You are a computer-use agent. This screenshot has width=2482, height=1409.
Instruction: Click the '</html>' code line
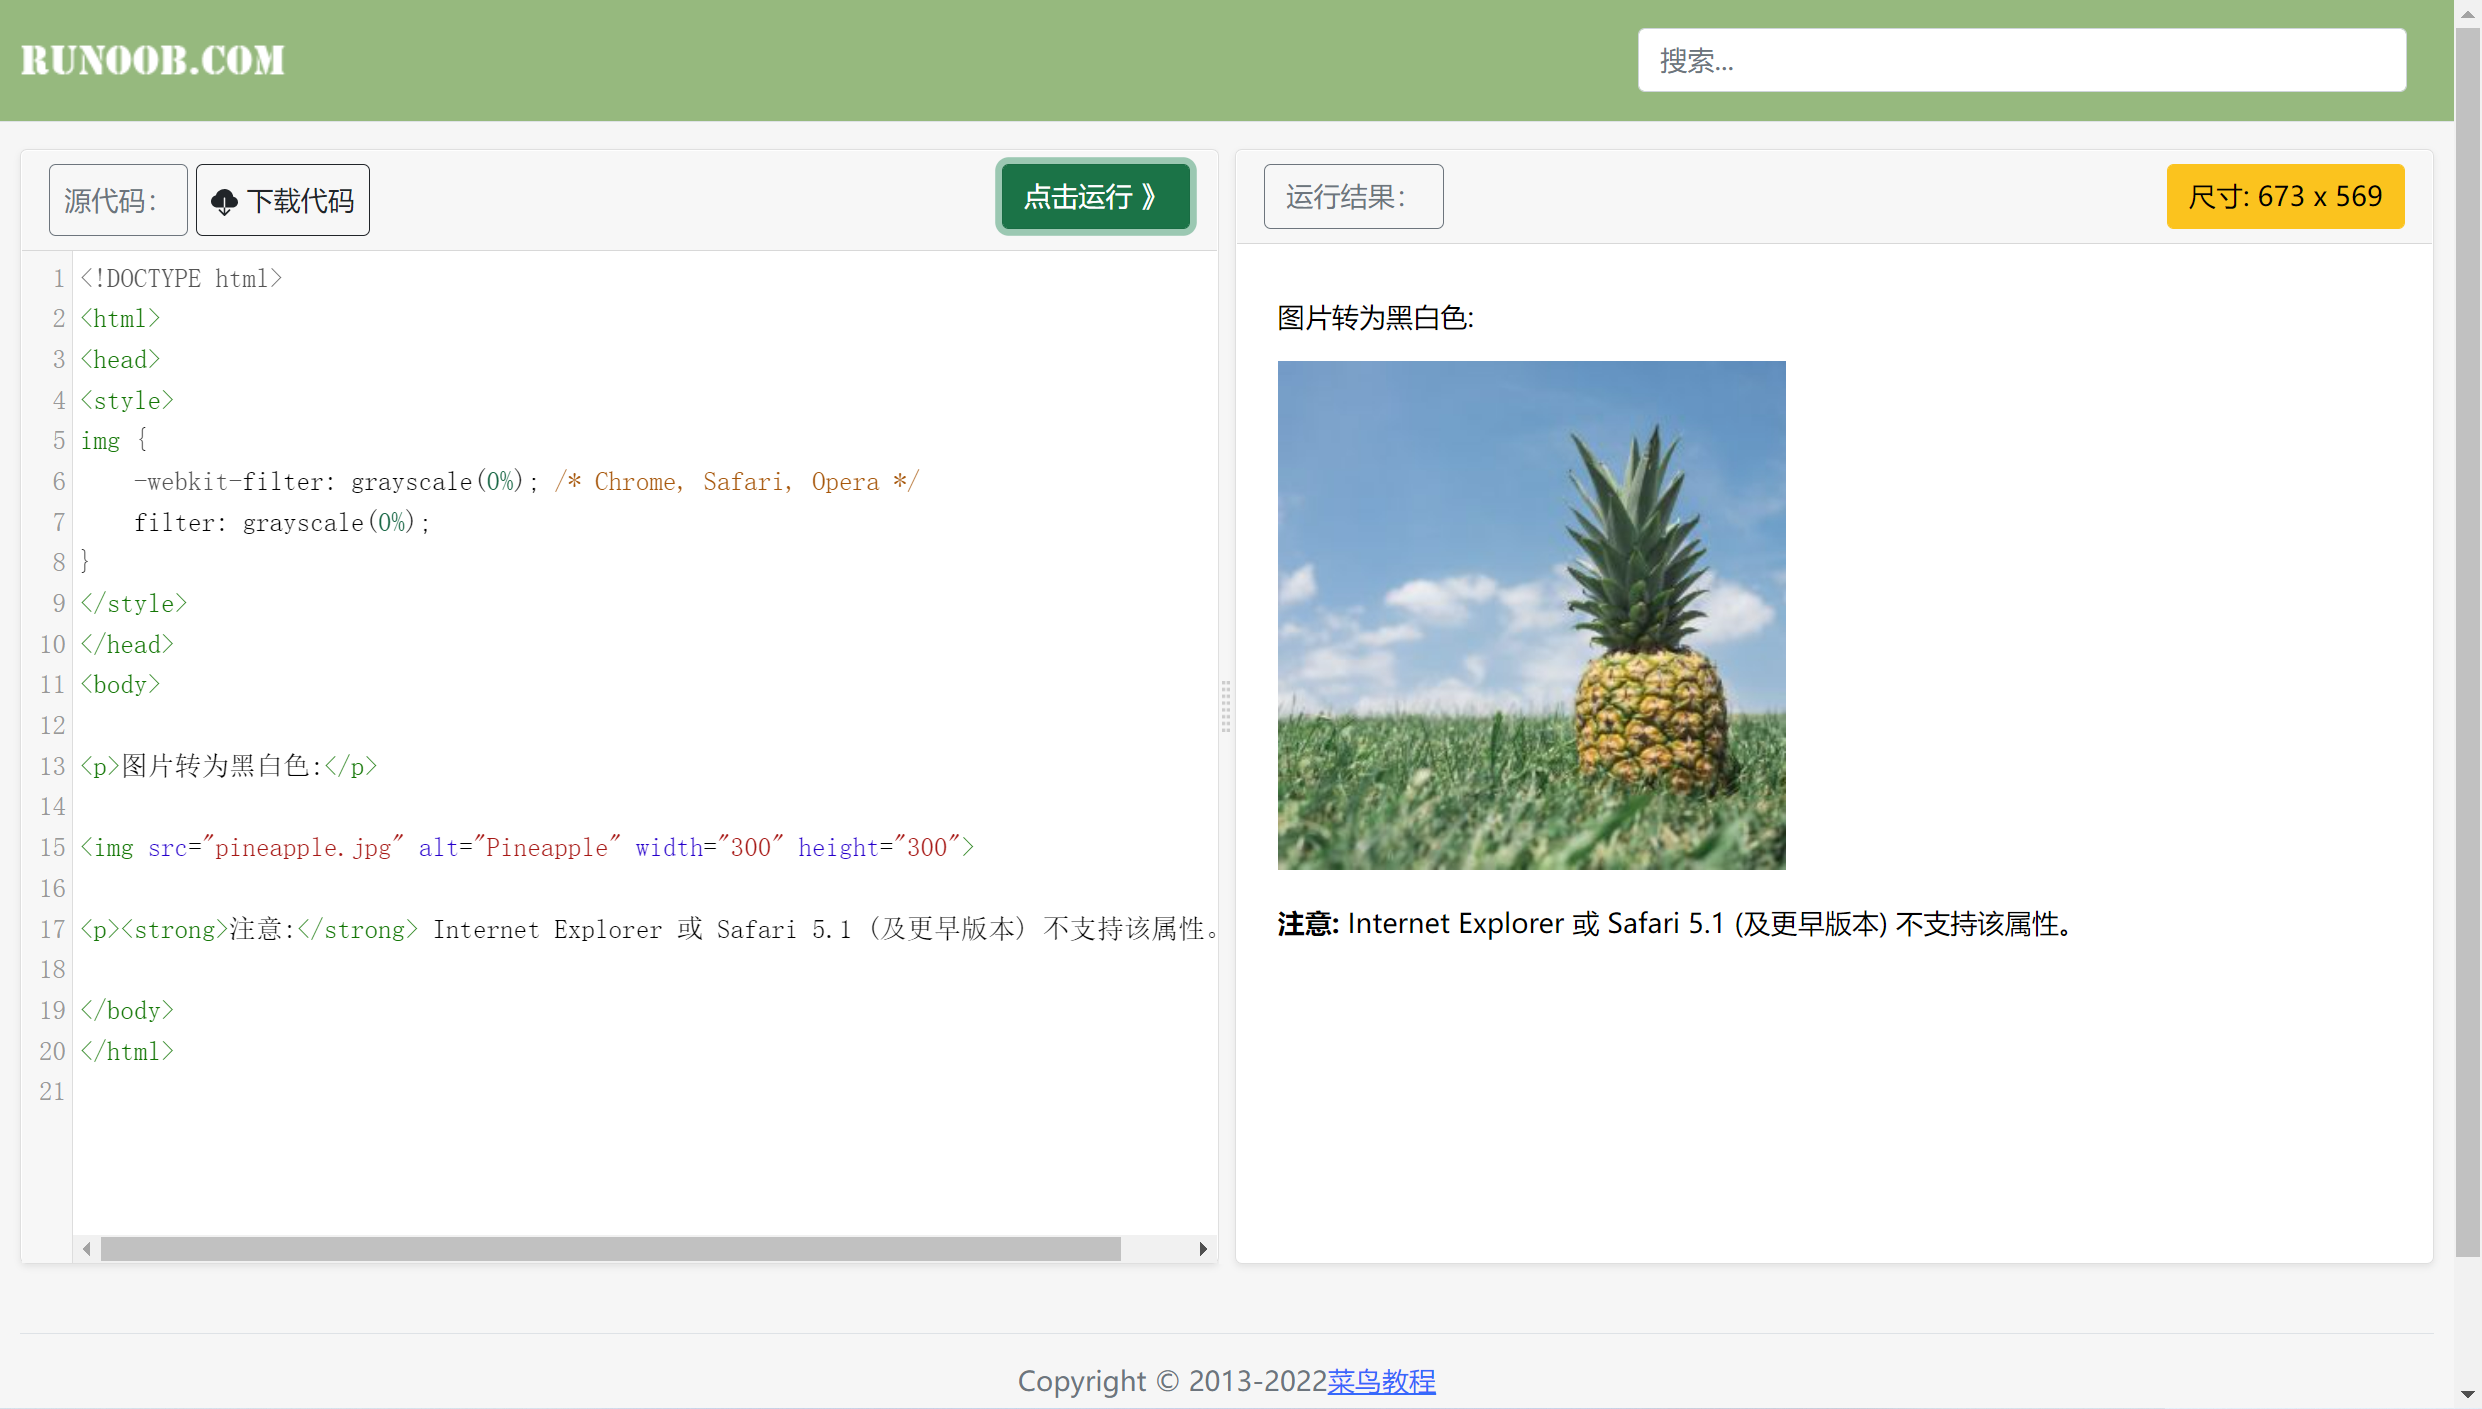coord(127,1052)
